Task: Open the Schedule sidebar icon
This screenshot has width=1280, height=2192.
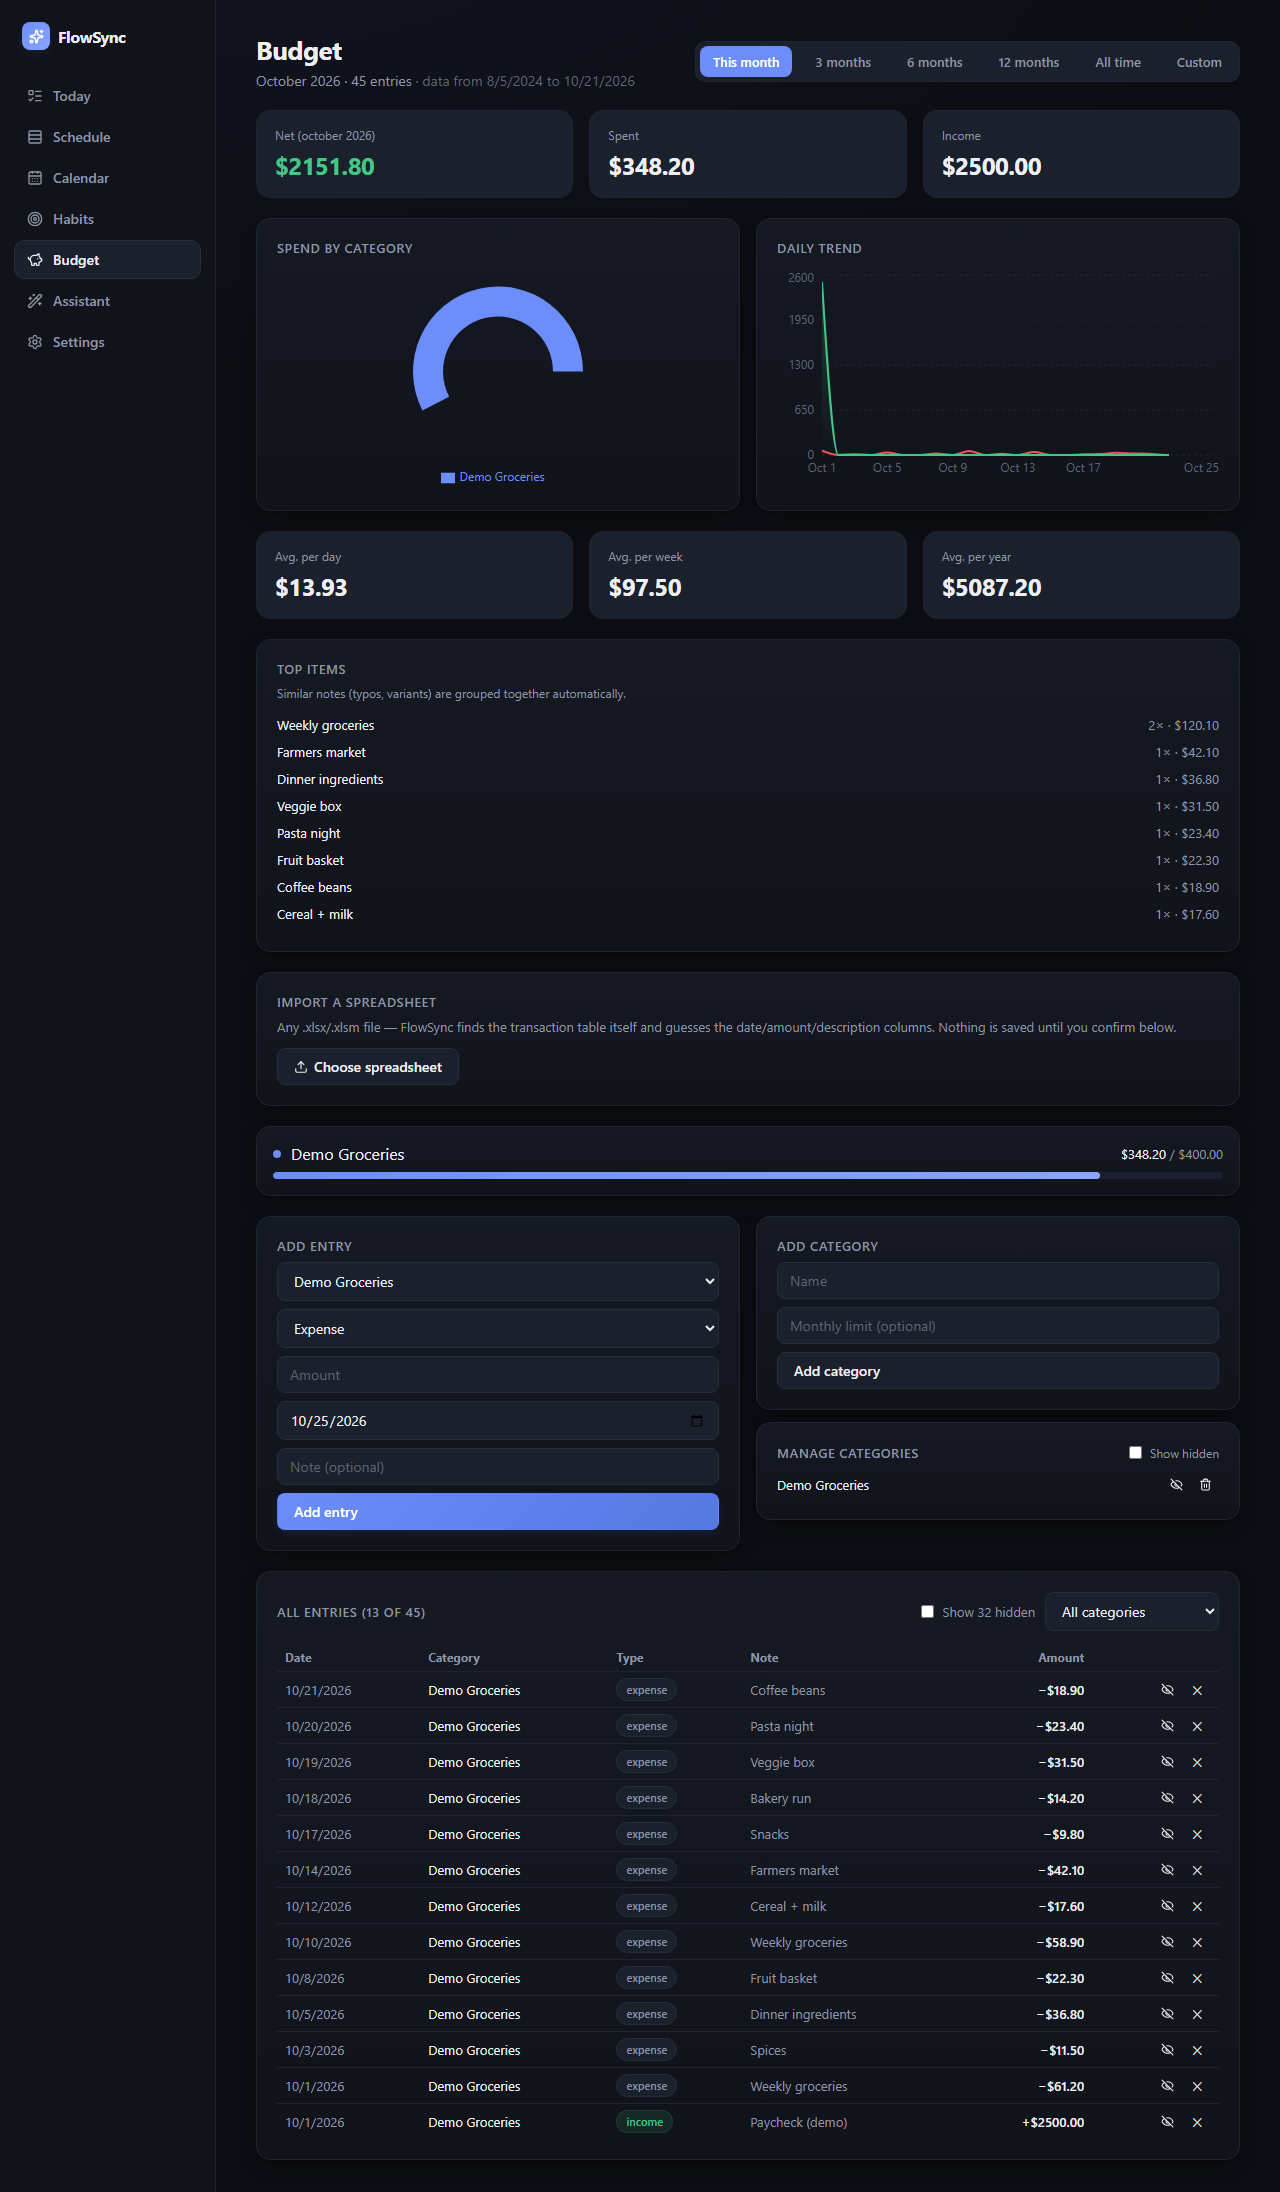Action: coord(35,137)
